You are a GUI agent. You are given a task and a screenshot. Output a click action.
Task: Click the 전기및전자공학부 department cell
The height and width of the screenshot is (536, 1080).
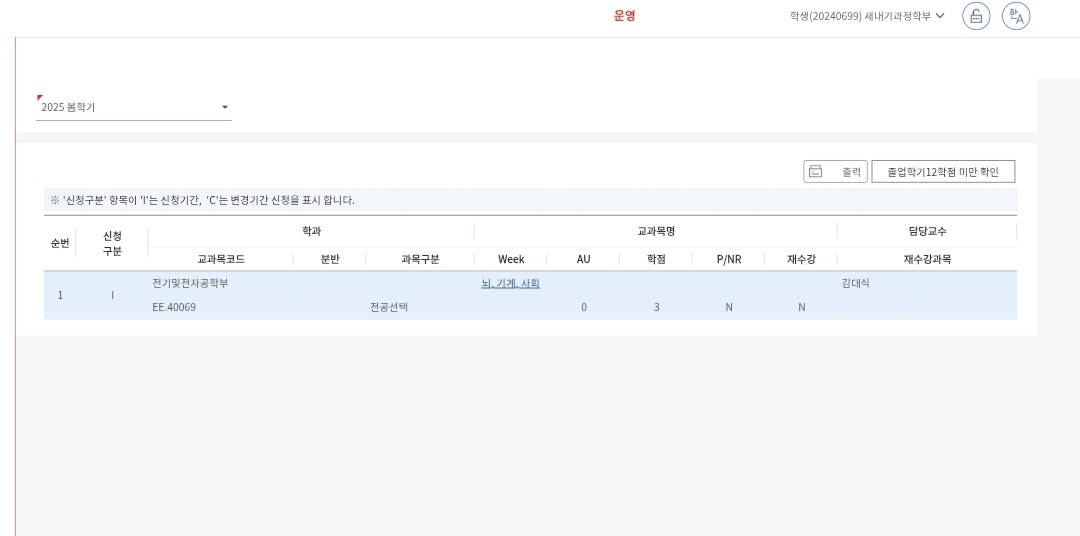190,283
